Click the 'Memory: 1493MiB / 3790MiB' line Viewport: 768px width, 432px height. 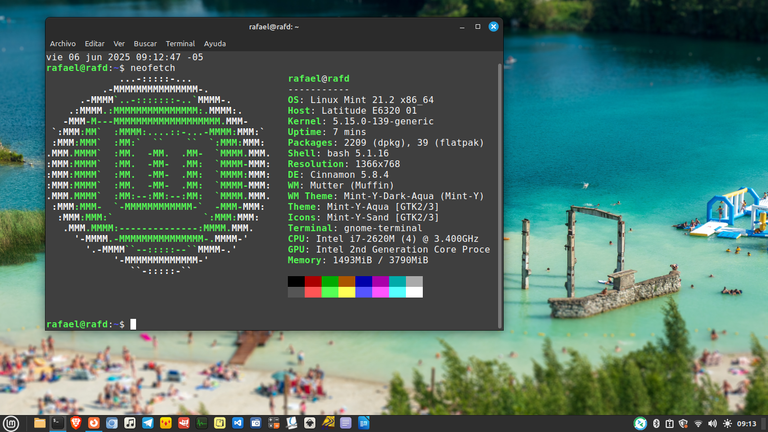[358, 261]
